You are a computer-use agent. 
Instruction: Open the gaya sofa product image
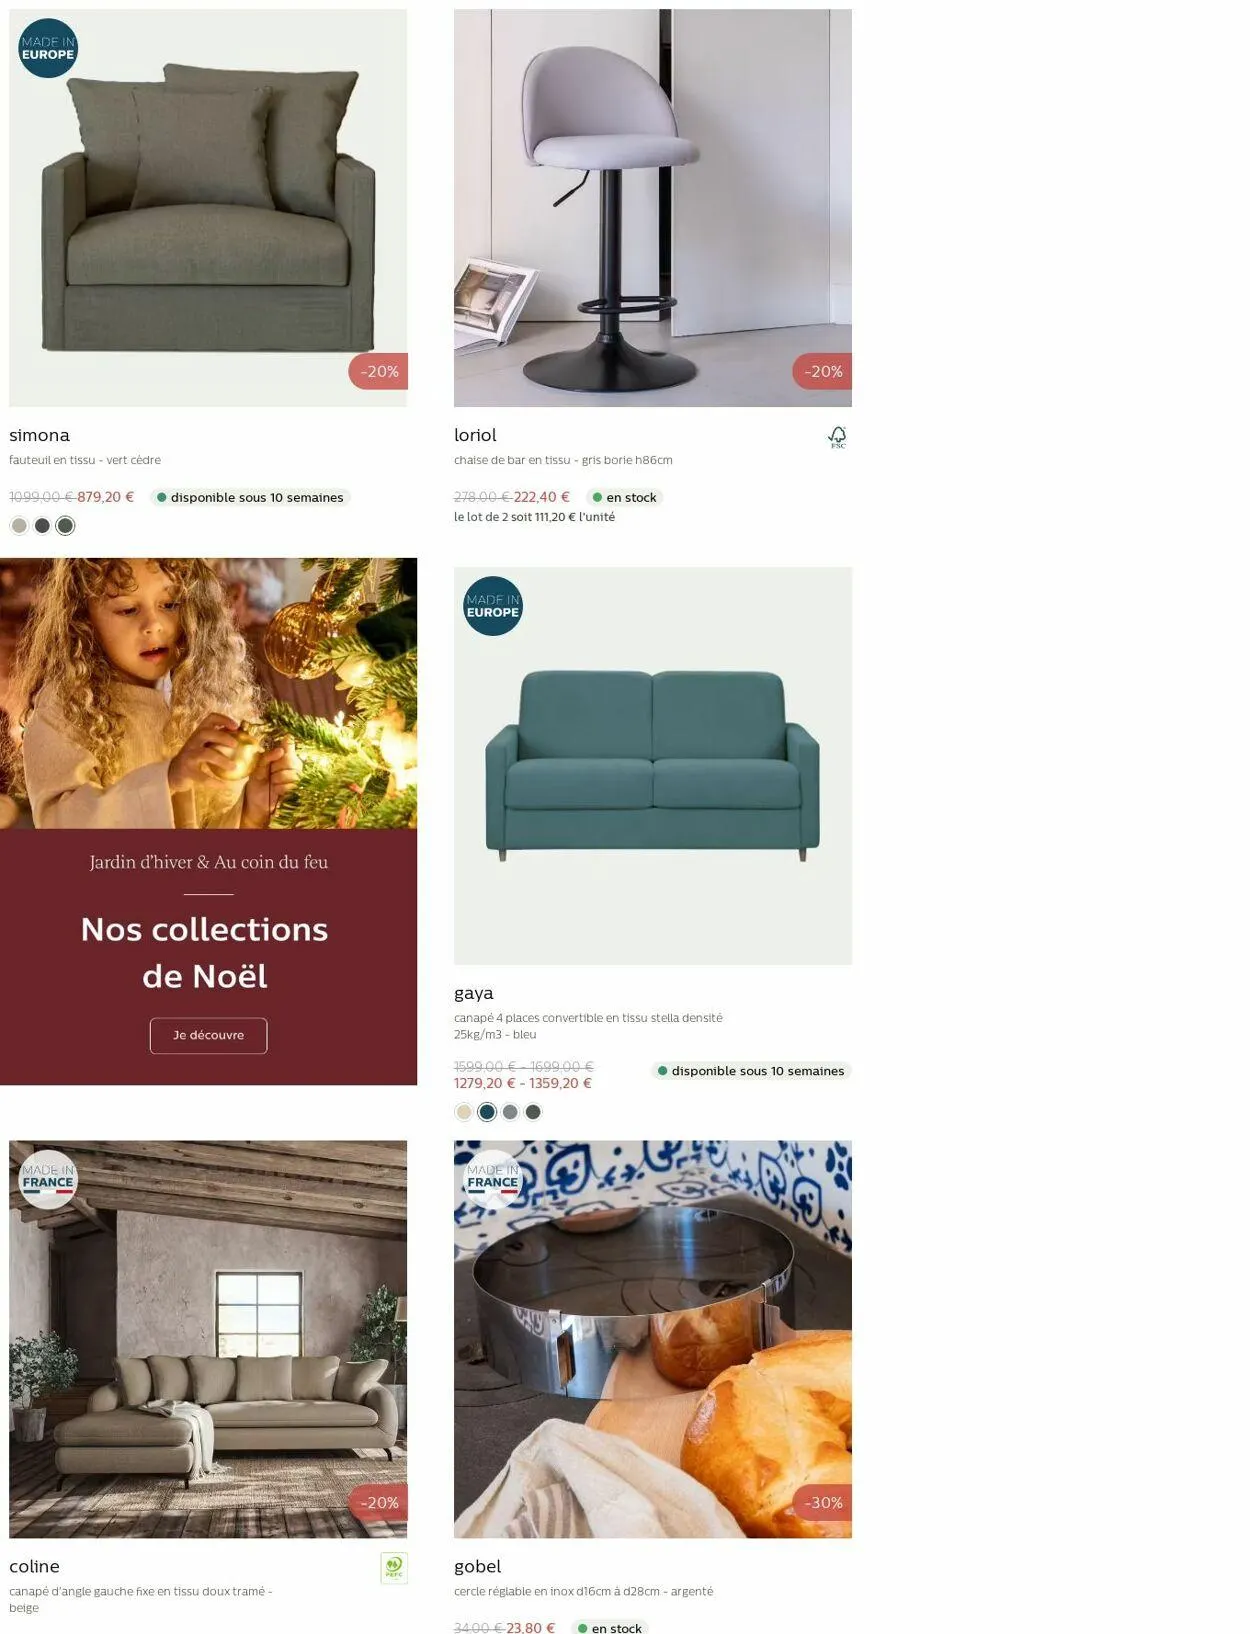[x=653, y=766]
